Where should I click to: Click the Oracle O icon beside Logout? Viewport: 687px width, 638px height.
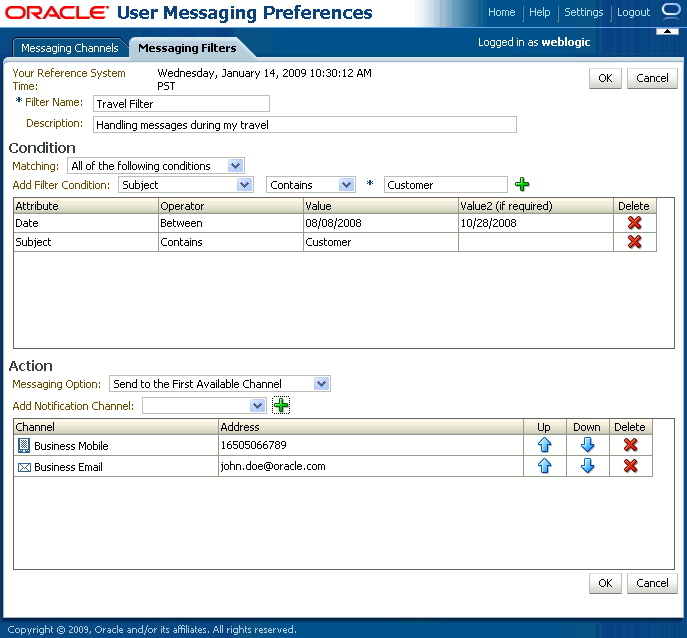coord(671,11)
